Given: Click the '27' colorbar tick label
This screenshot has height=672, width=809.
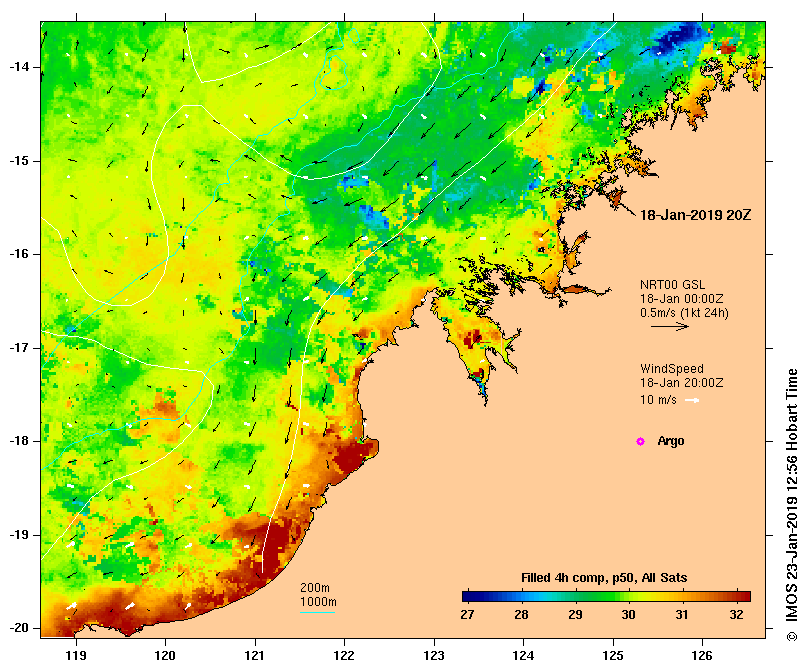Looking at the screenshot, I should pos(467,615).
